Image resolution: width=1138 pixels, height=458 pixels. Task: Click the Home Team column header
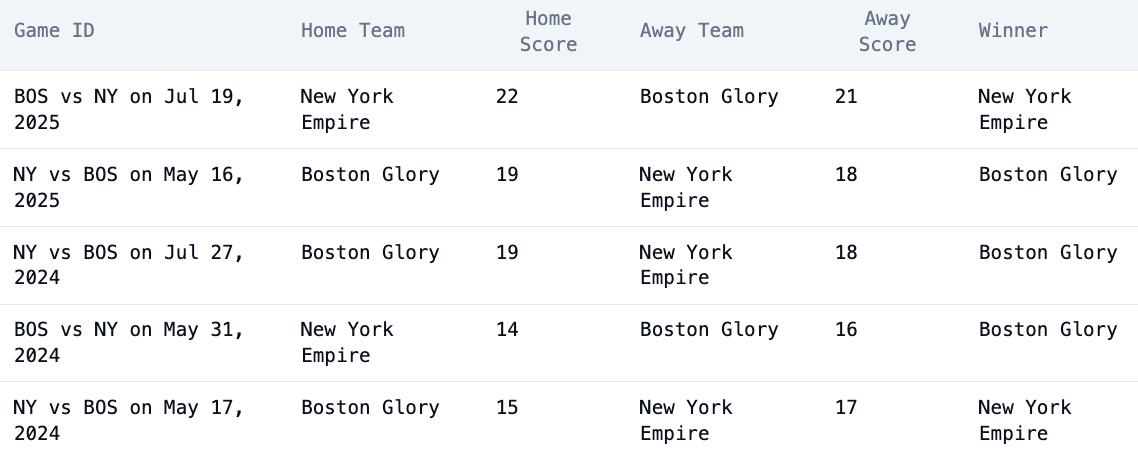coord(352,31)
